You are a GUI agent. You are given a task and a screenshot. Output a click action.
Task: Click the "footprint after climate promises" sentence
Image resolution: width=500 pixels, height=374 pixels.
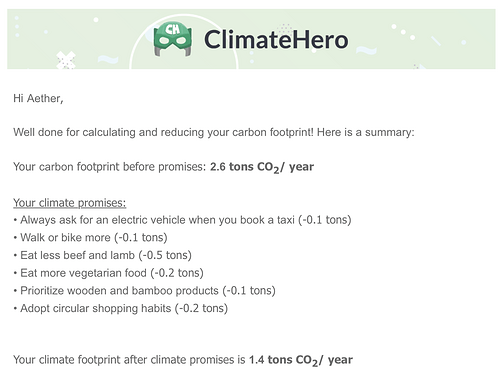[x=129, y=360]
